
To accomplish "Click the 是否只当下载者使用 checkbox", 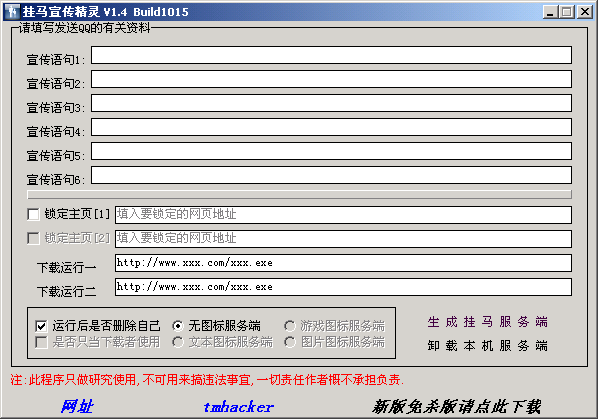I will click(x=41, y=342).
